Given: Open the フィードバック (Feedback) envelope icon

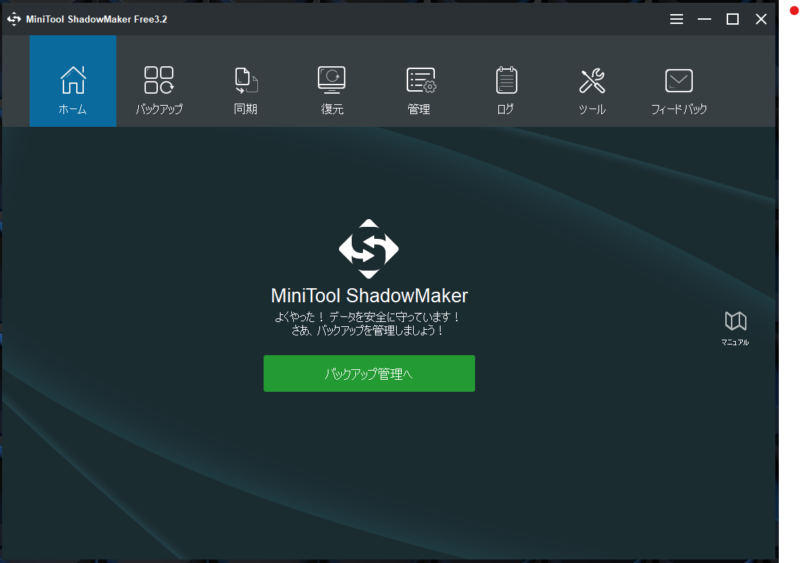Looking at the screenshot, I should [x=679, y=81].
